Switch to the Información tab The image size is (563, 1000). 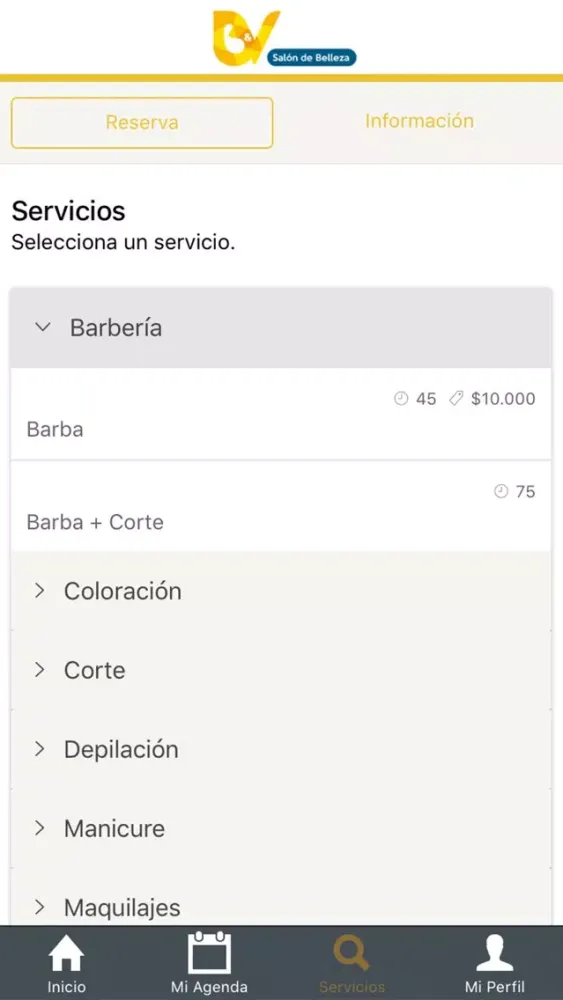click(420, 121)
